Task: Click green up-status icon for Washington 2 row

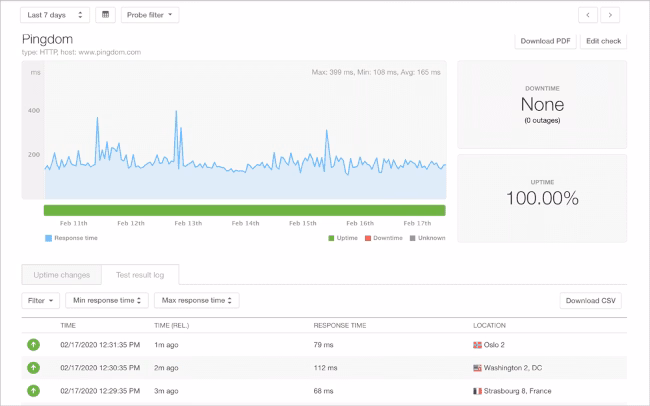Action: click(34, 368)
